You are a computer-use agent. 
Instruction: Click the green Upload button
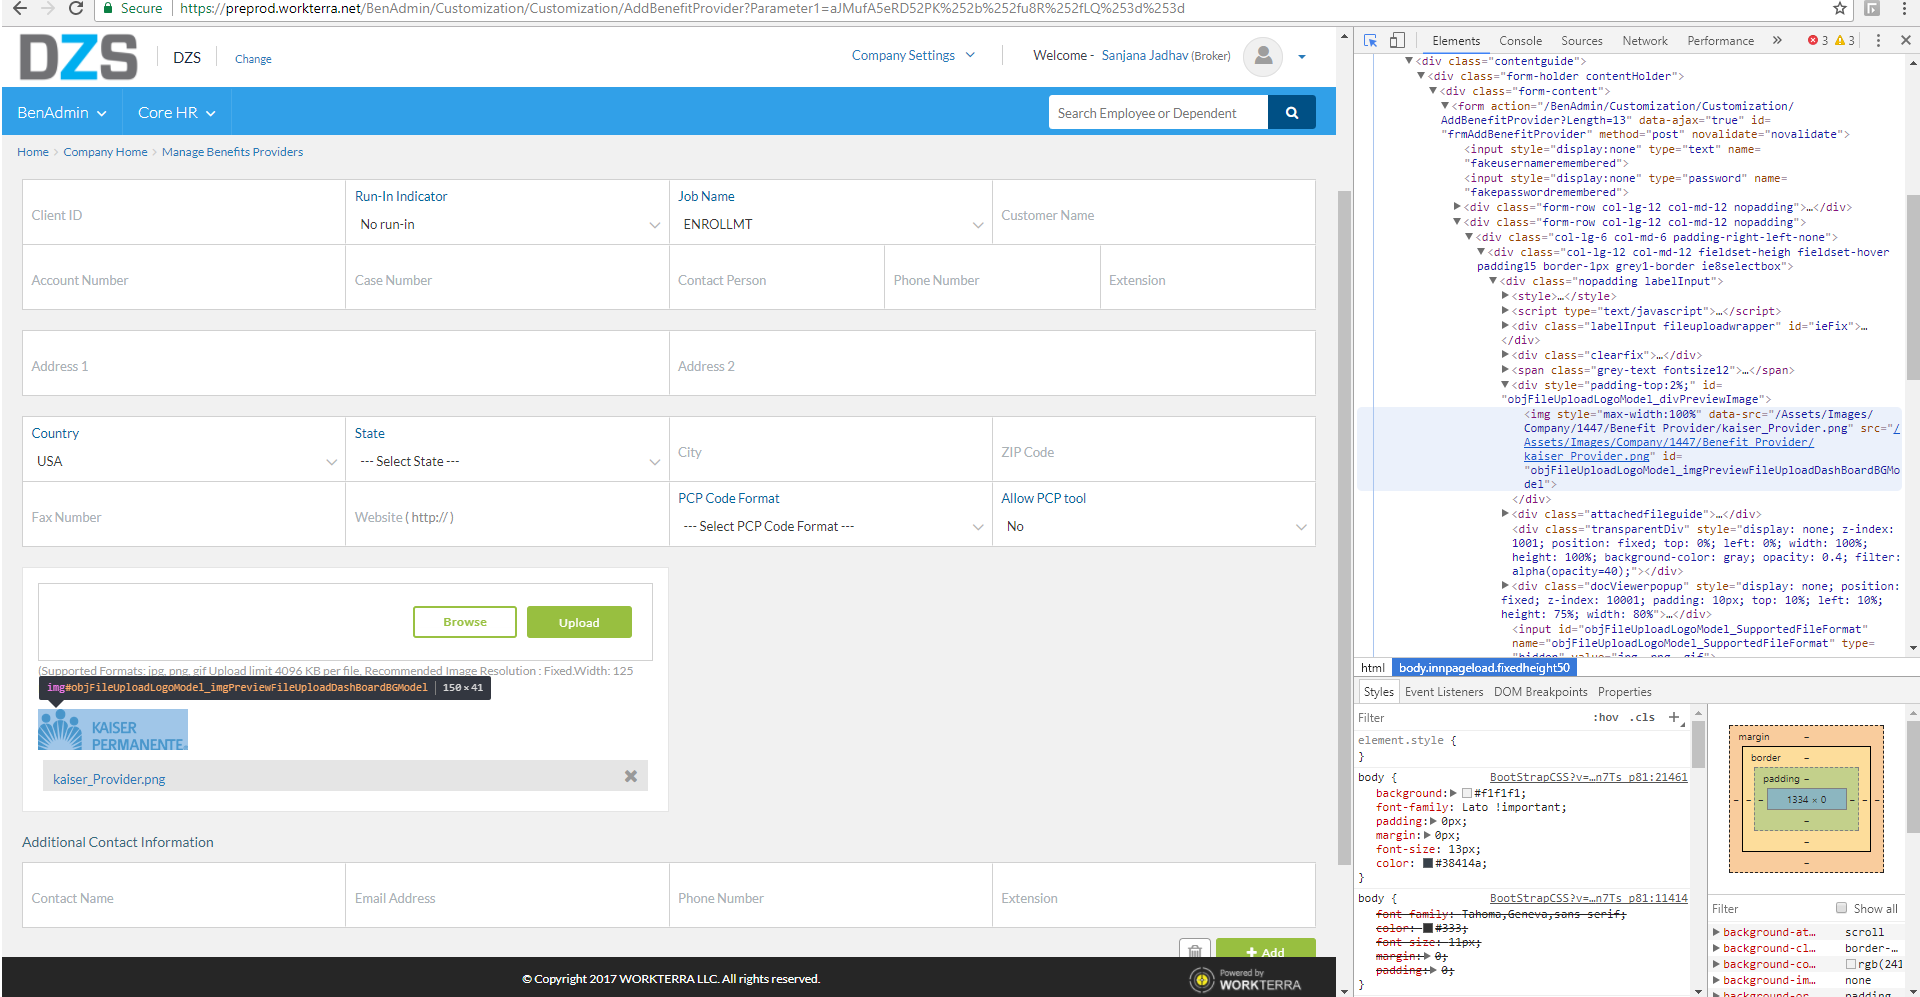(x=579, y=622)
